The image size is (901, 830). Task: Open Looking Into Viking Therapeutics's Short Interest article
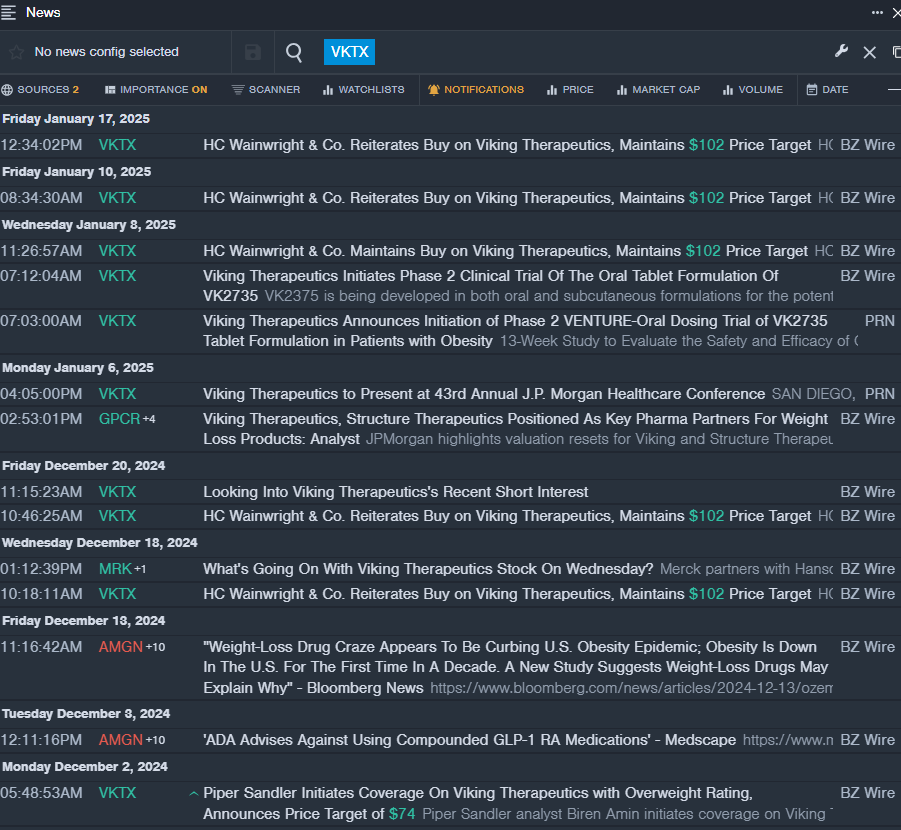(x=395, y=492)
